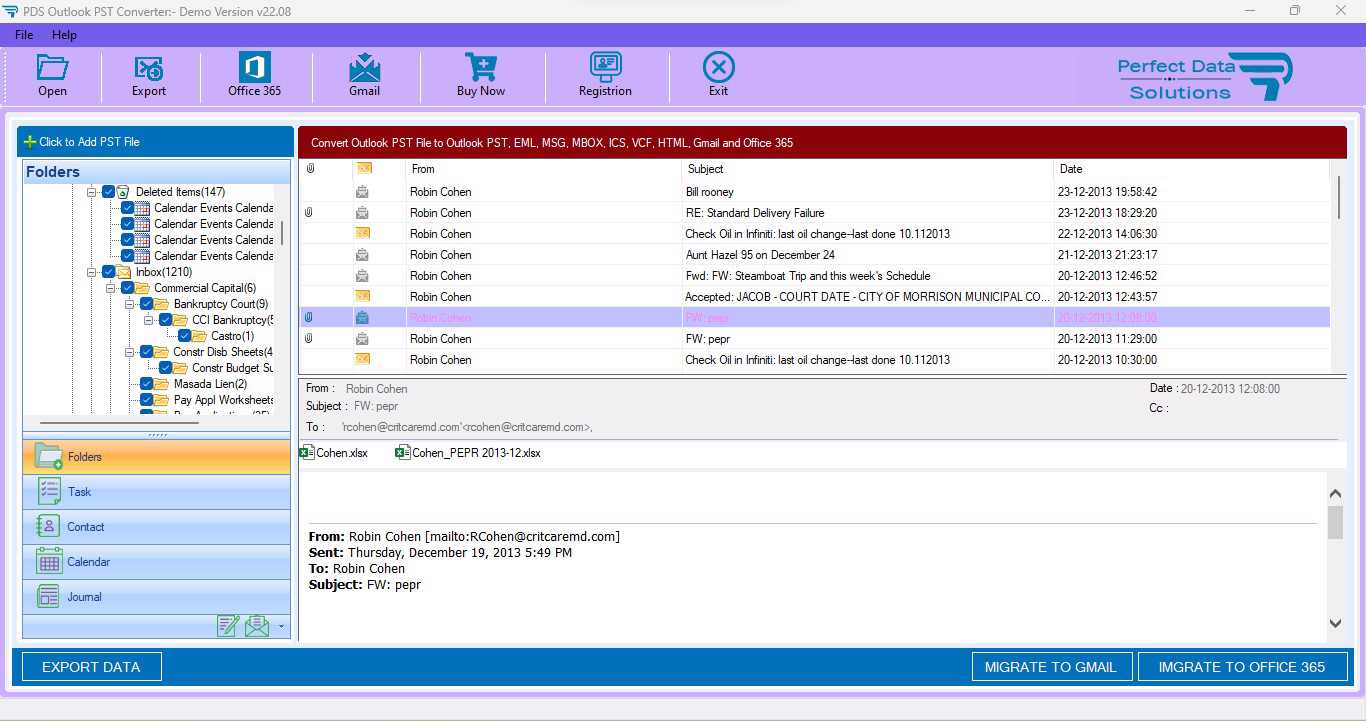Screen dimensions: 1366x721
Task: Switch to the Journal pane tab
Action: click(x=157, y=597)
